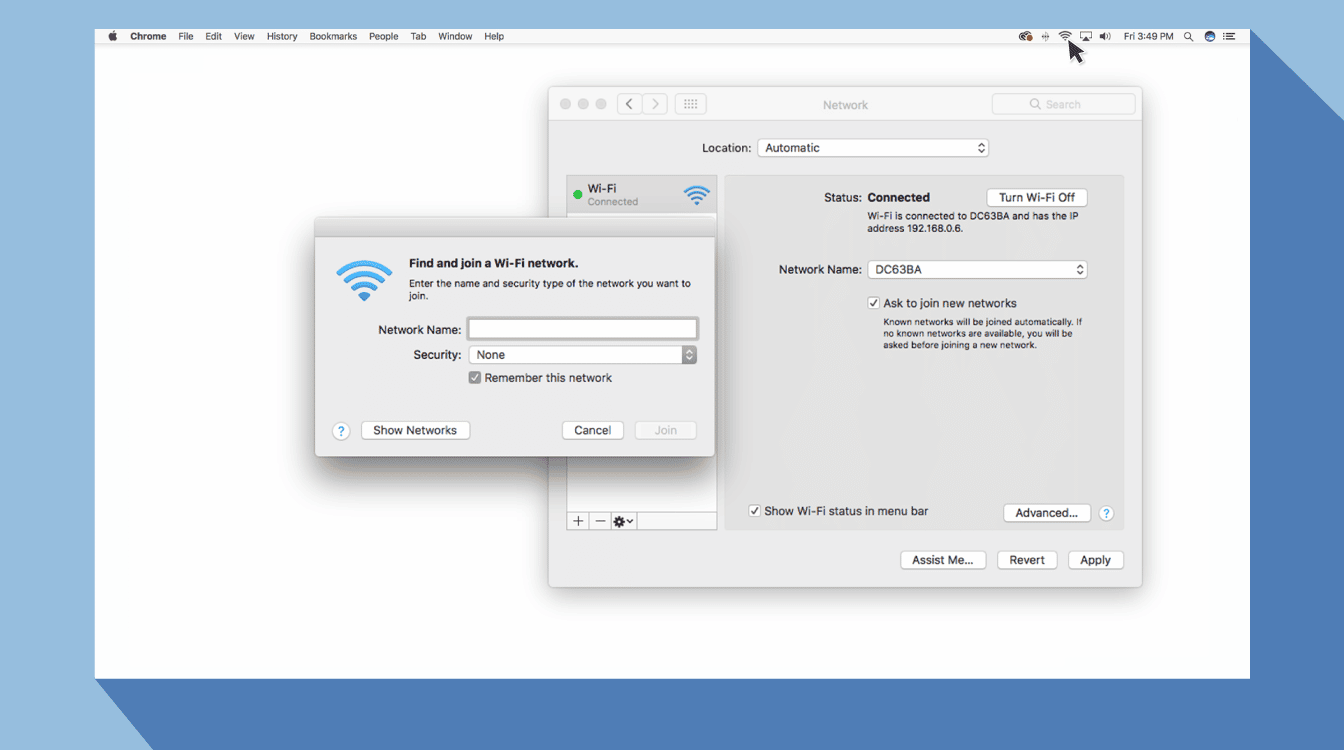1344x750 pixels.
Task: Disable Ask to join new networks
Action: coord(874,303)
